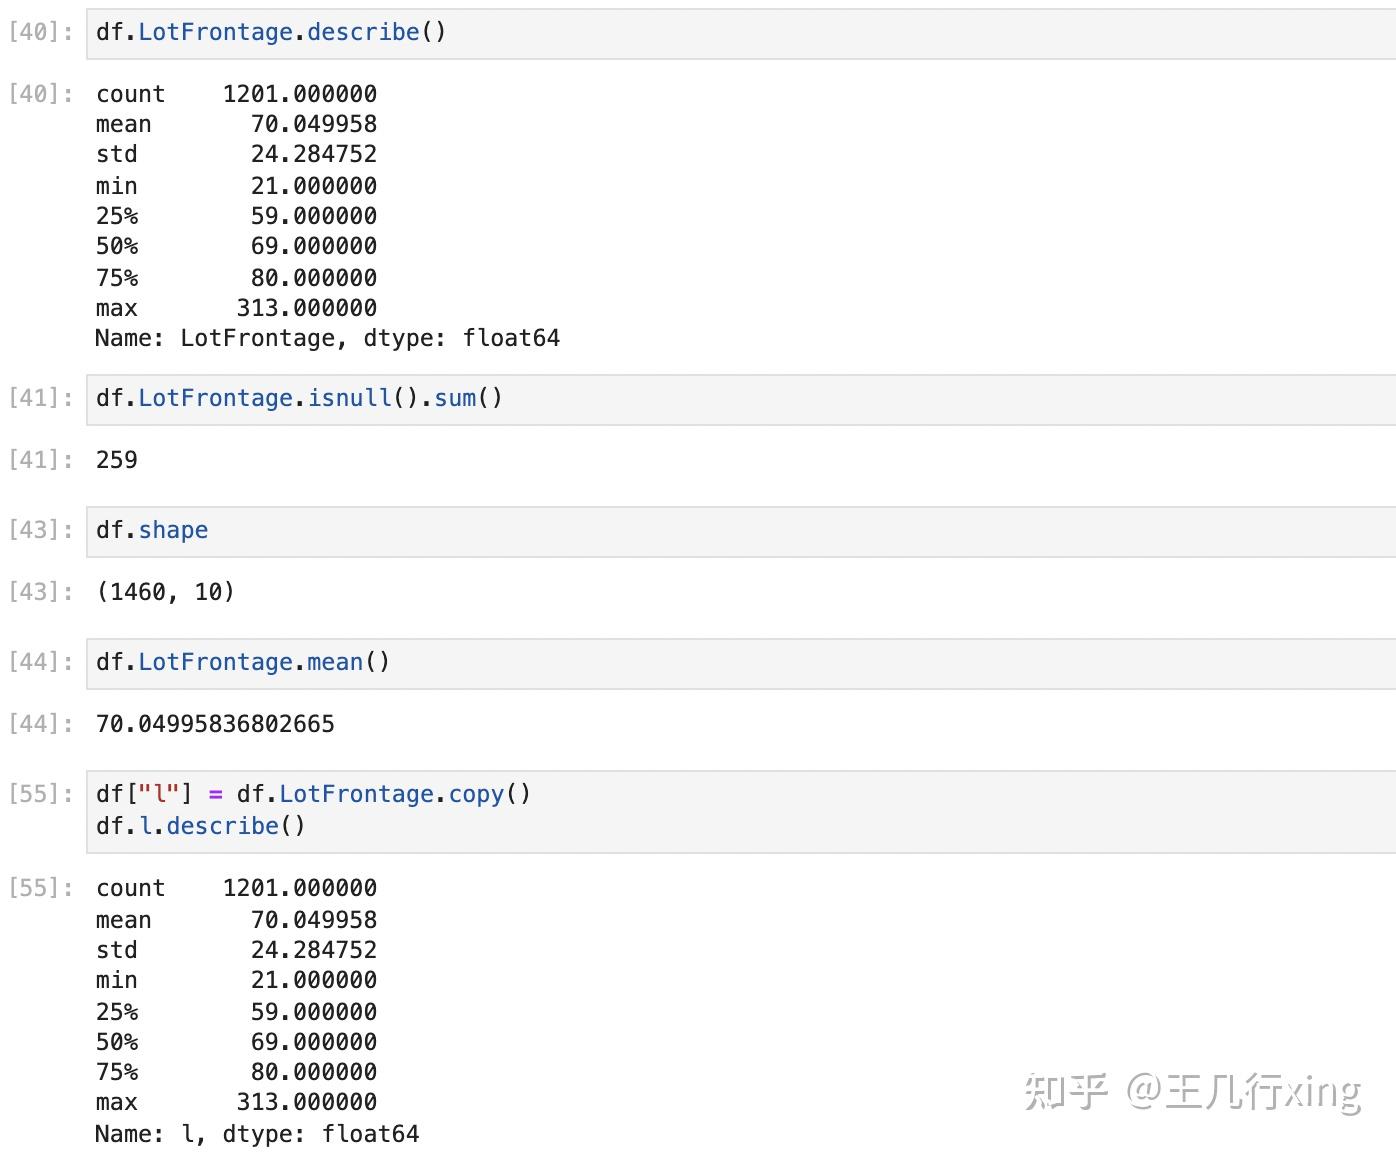Click input prompt [41] beside isnull cell
The width and height of the screenshot is (1396, 1154).
click(x=41, y=399)
